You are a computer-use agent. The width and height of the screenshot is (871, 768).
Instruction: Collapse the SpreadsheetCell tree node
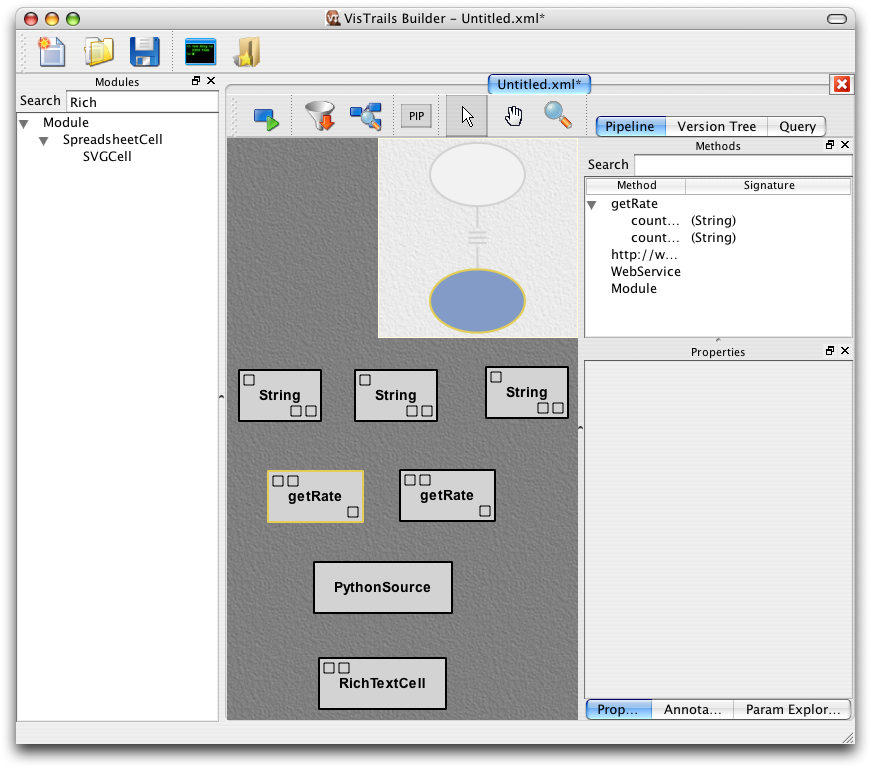pyautogui.click(x=44, y=141)
